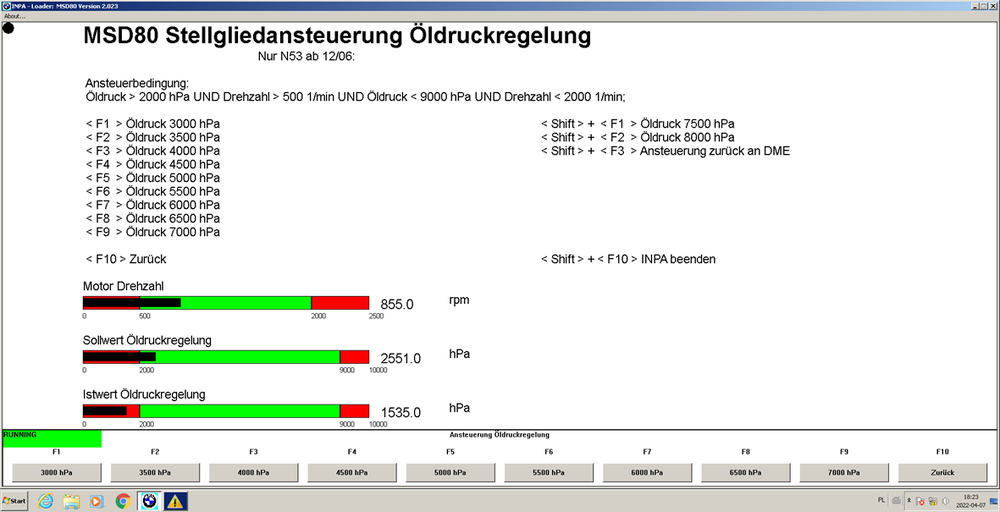The image size is (1000, 512).
Task: Set oil pressure with 3000 hPa button
Action: (x=57, y=472)
